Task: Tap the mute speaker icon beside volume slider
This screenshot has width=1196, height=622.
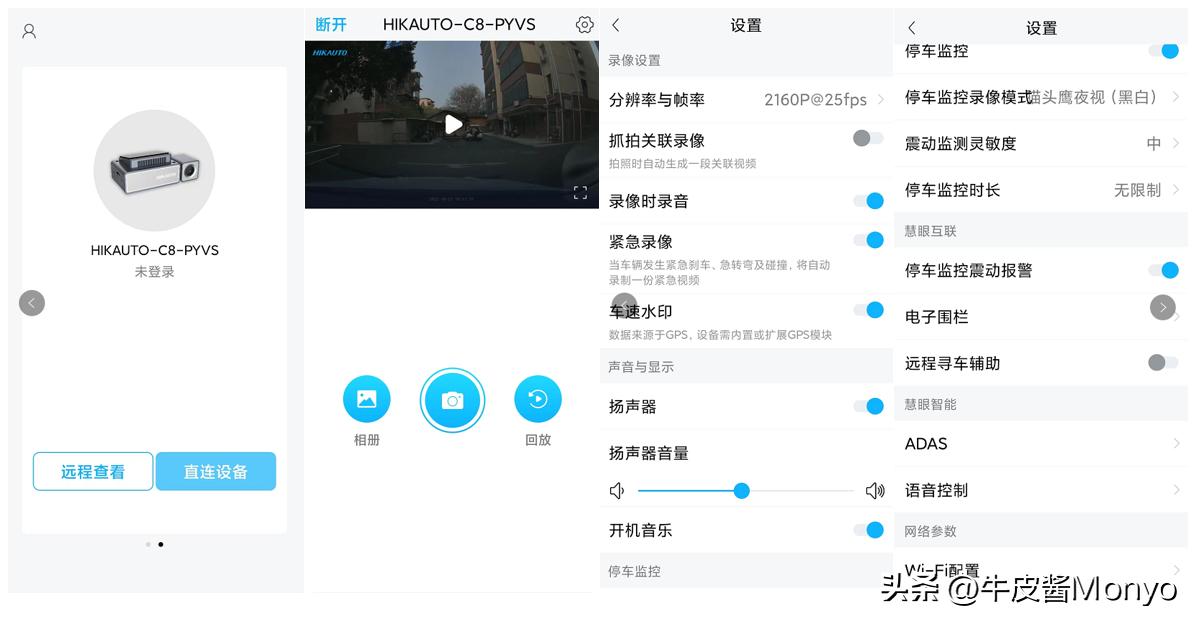Action: [617, 490]
